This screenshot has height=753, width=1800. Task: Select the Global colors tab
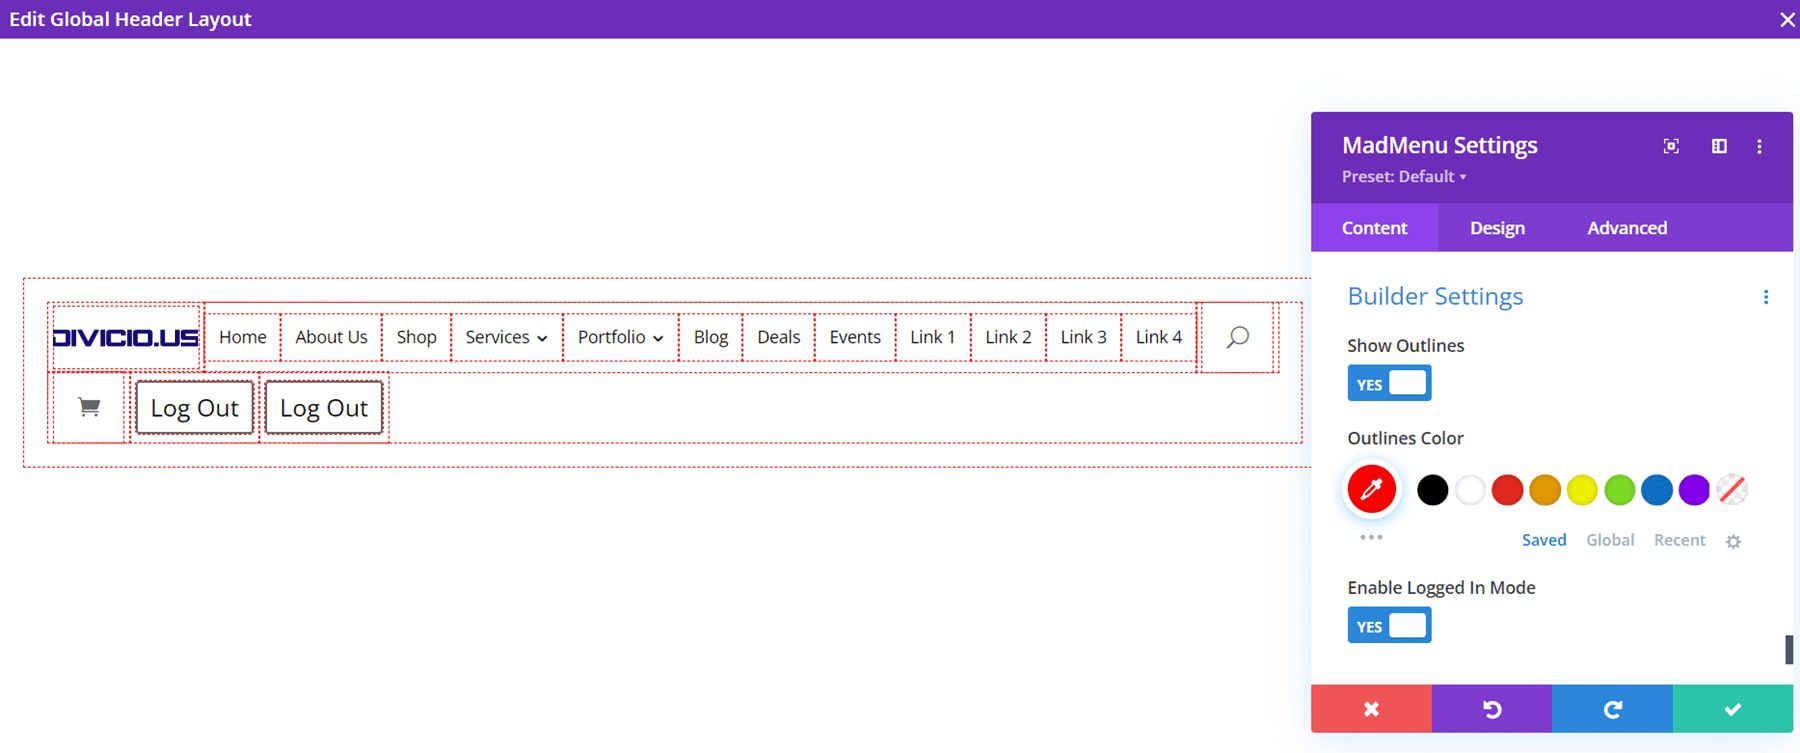pos(1610,540)
